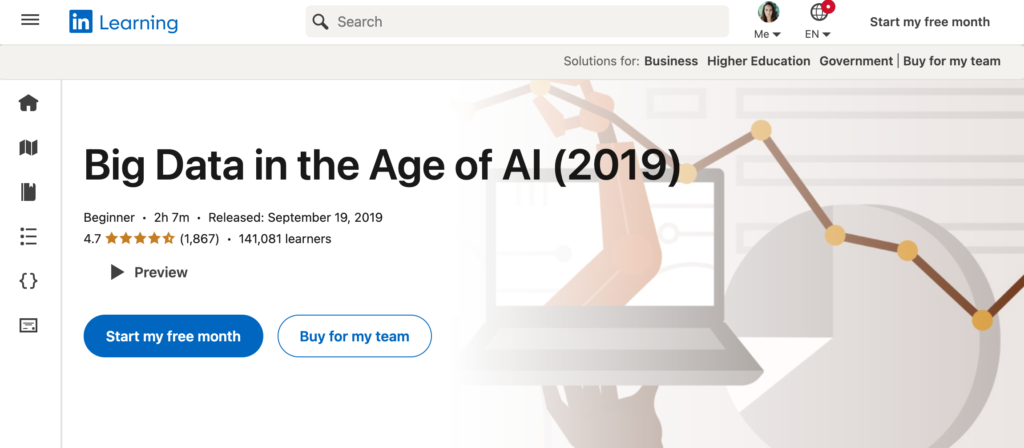Go to Home in the sidebar
The height and width of the screenshot is (448, 1024).
pos(29,103)
